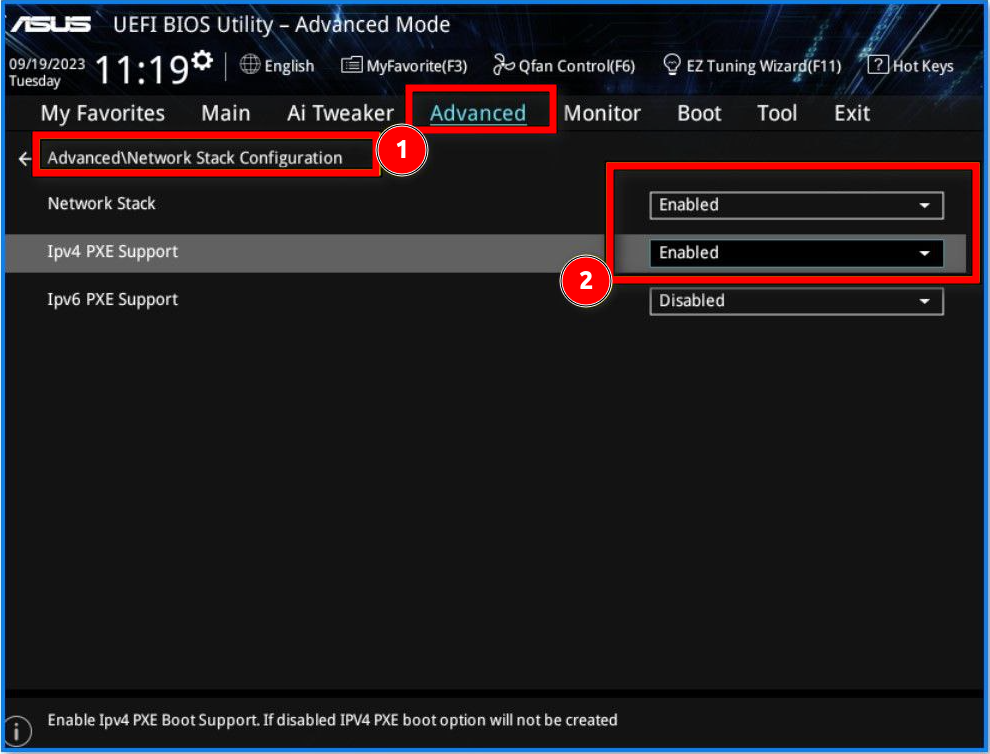The height and width of the screenshot is (754, 990).
Task: Open Qfan Control fan icon
Action: click(x=504, y=66)
